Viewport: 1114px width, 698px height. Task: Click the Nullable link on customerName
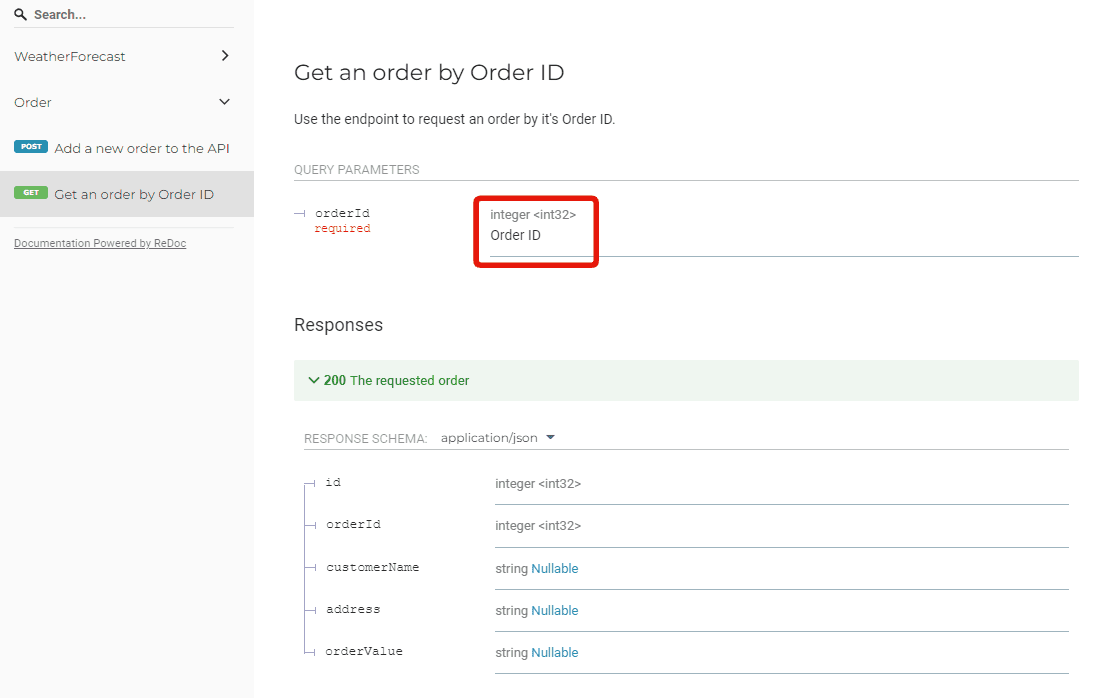pos(557,568)
